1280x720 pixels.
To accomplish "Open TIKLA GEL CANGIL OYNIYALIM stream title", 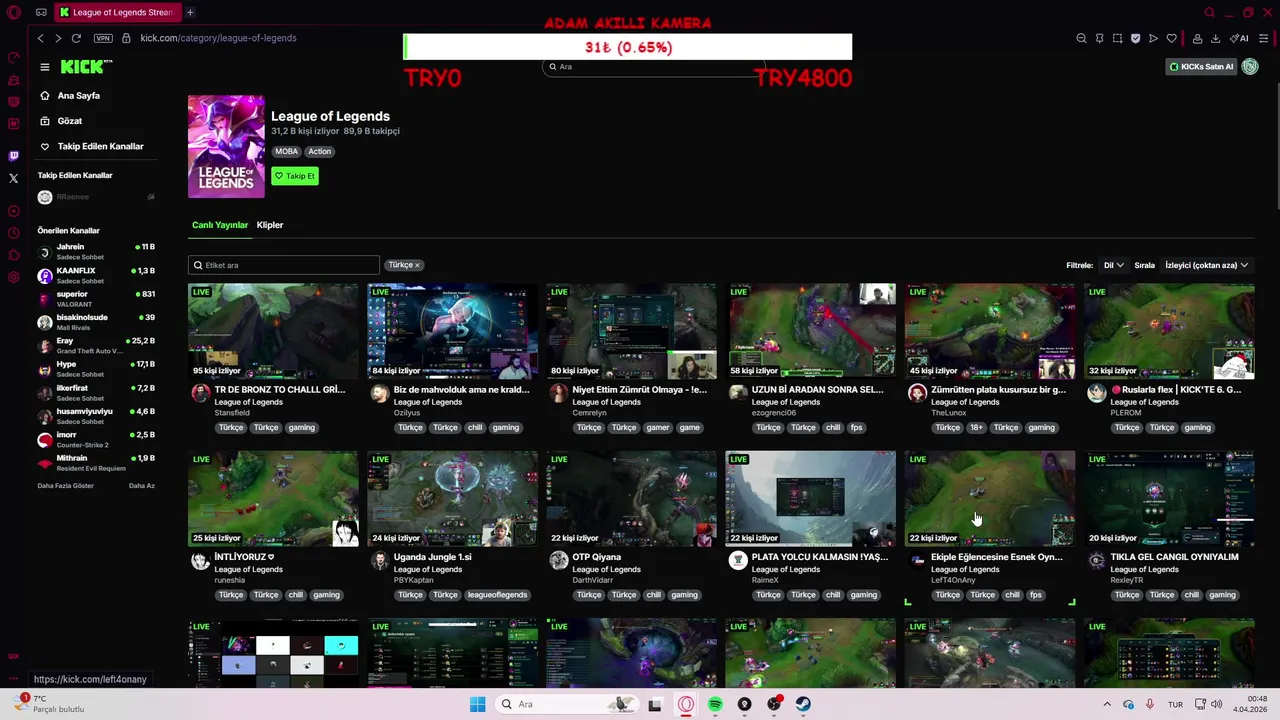I will (x=1174, y=557).
